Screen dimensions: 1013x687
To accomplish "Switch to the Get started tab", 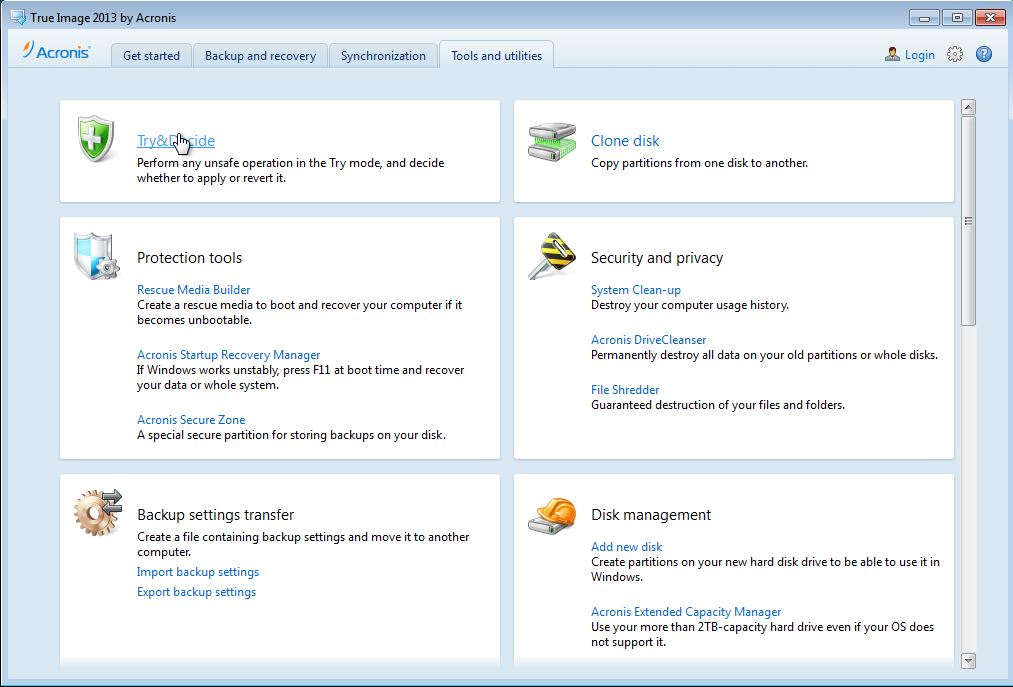I will click(x=151, y=56).
